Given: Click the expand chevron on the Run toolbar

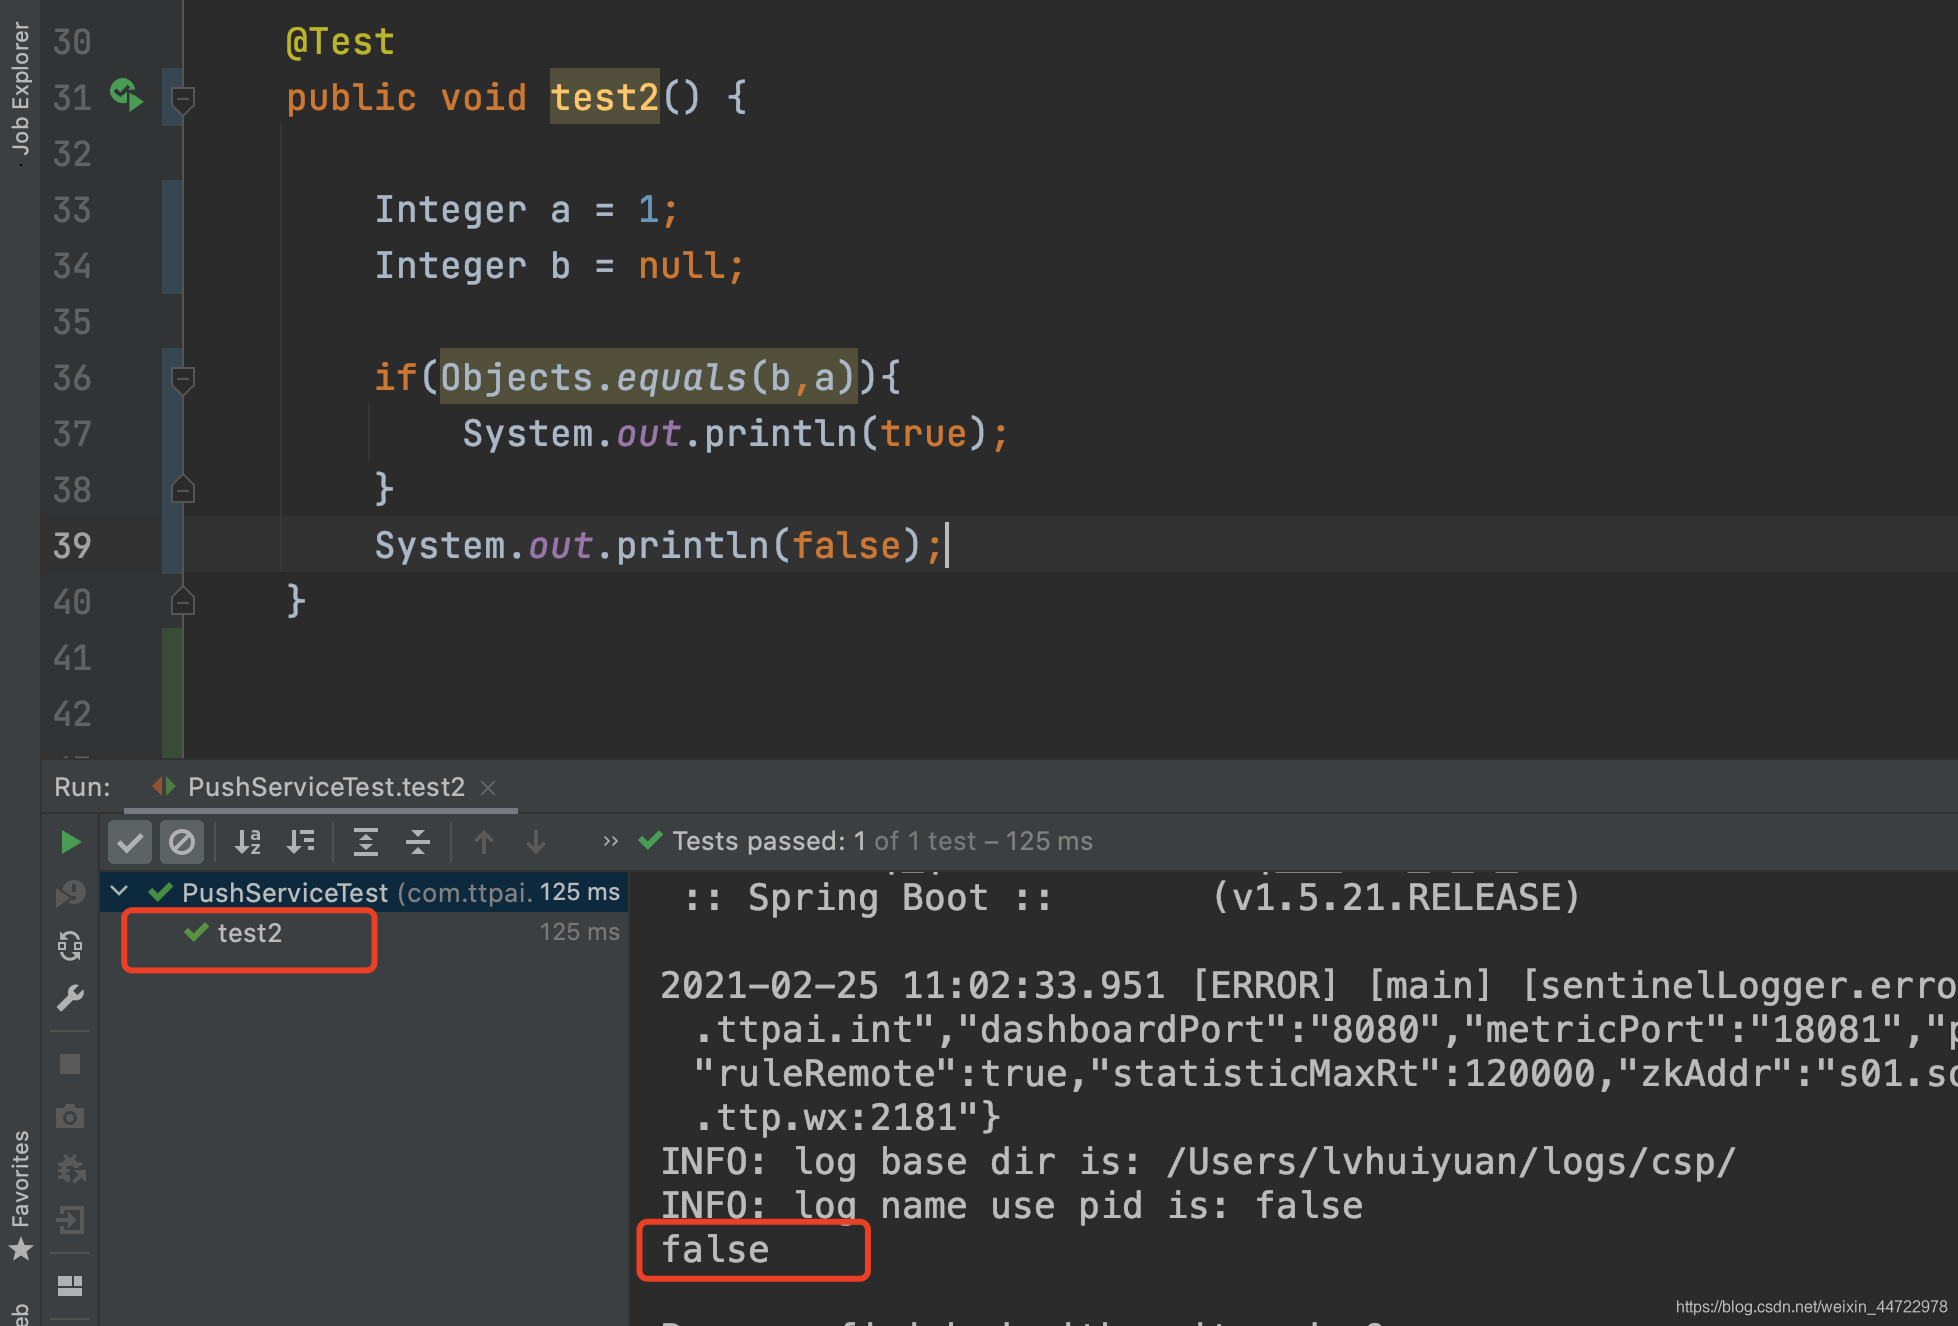Looking at the screenshot, I should (x=609, y=841).
